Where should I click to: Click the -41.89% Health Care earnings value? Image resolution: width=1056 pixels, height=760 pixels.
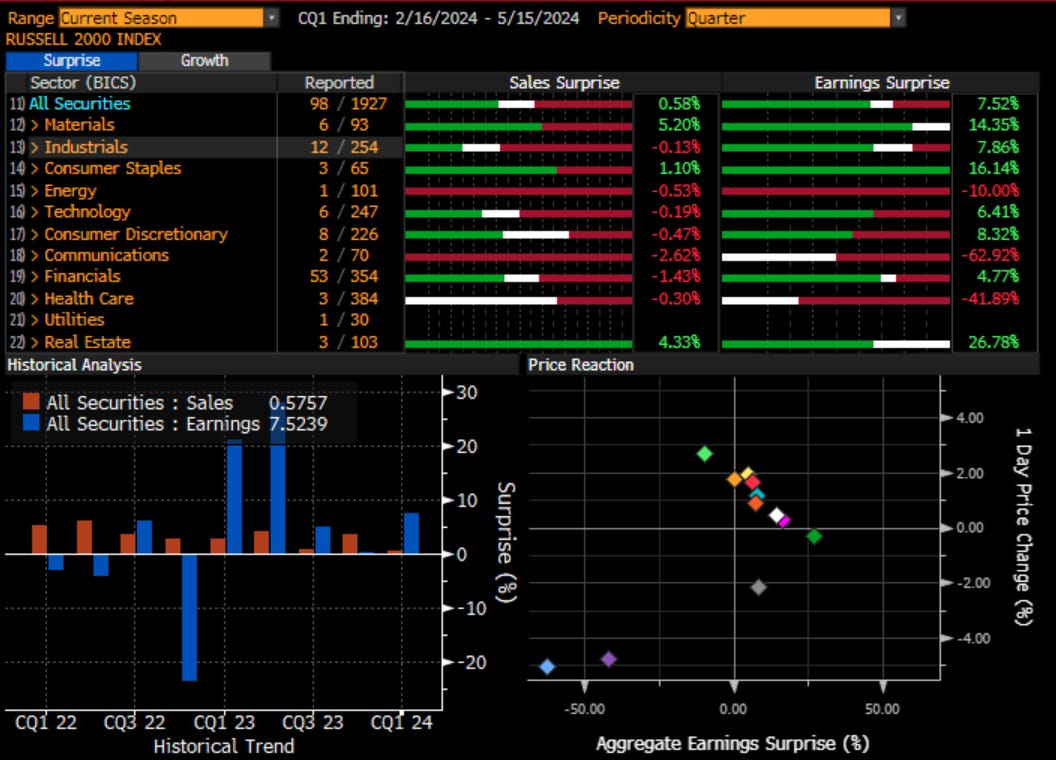click(x=990, y=298)
